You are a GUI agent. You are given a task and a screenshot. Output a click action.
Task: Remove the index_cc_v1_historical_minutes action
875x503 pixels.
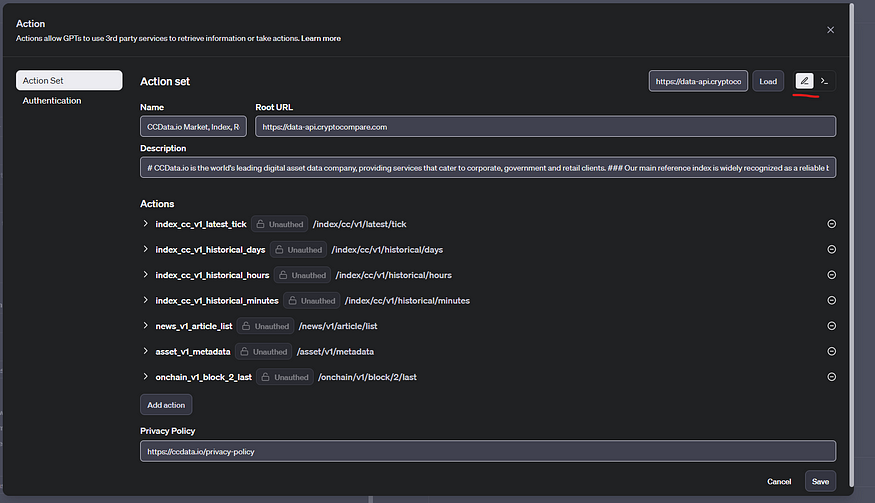831,300
